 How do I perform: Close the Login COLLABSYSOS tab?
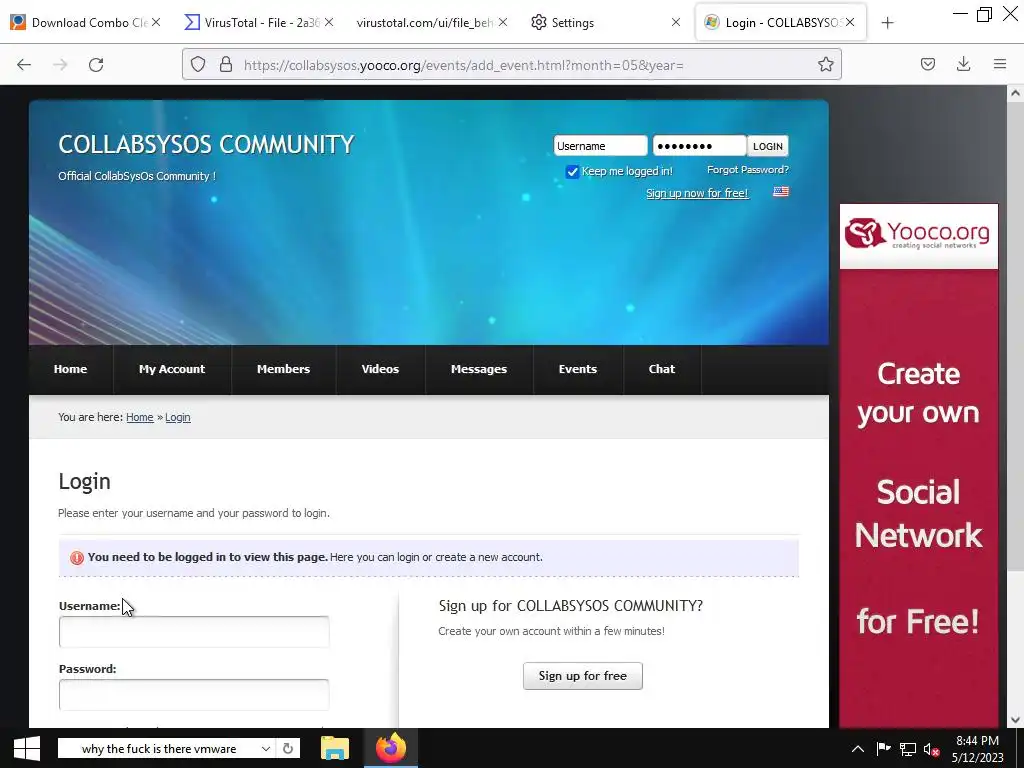coord(850,22)
